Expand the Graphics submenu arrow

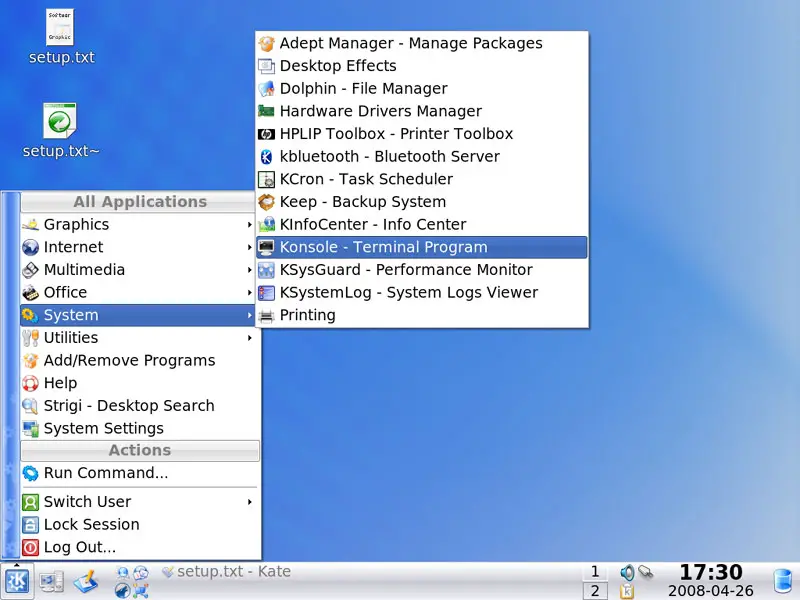point(249,224)
